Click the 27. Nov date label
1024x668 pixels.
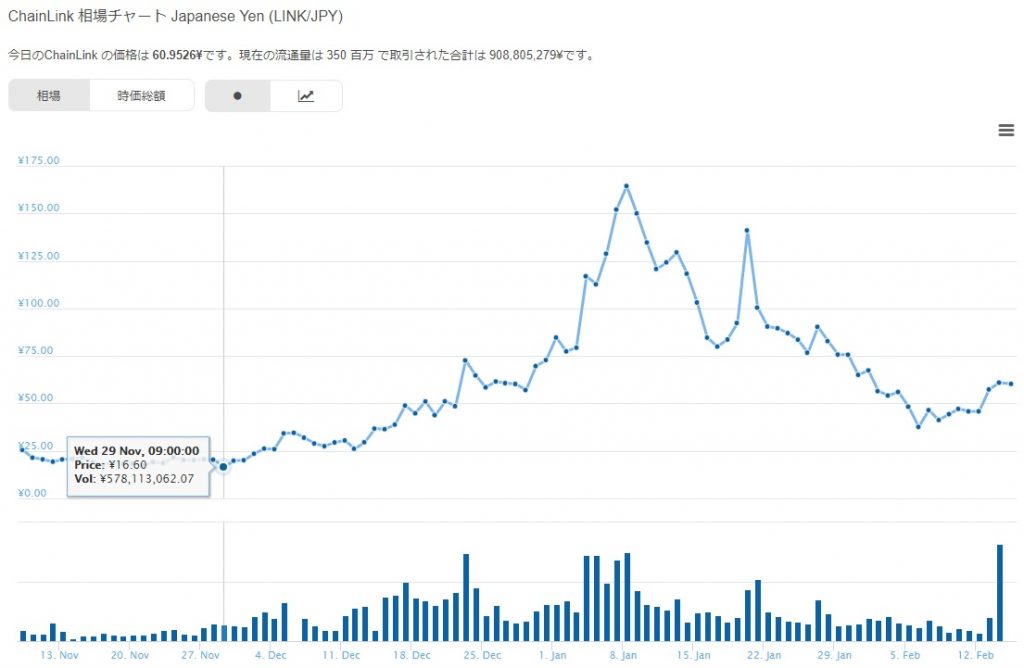200,655
